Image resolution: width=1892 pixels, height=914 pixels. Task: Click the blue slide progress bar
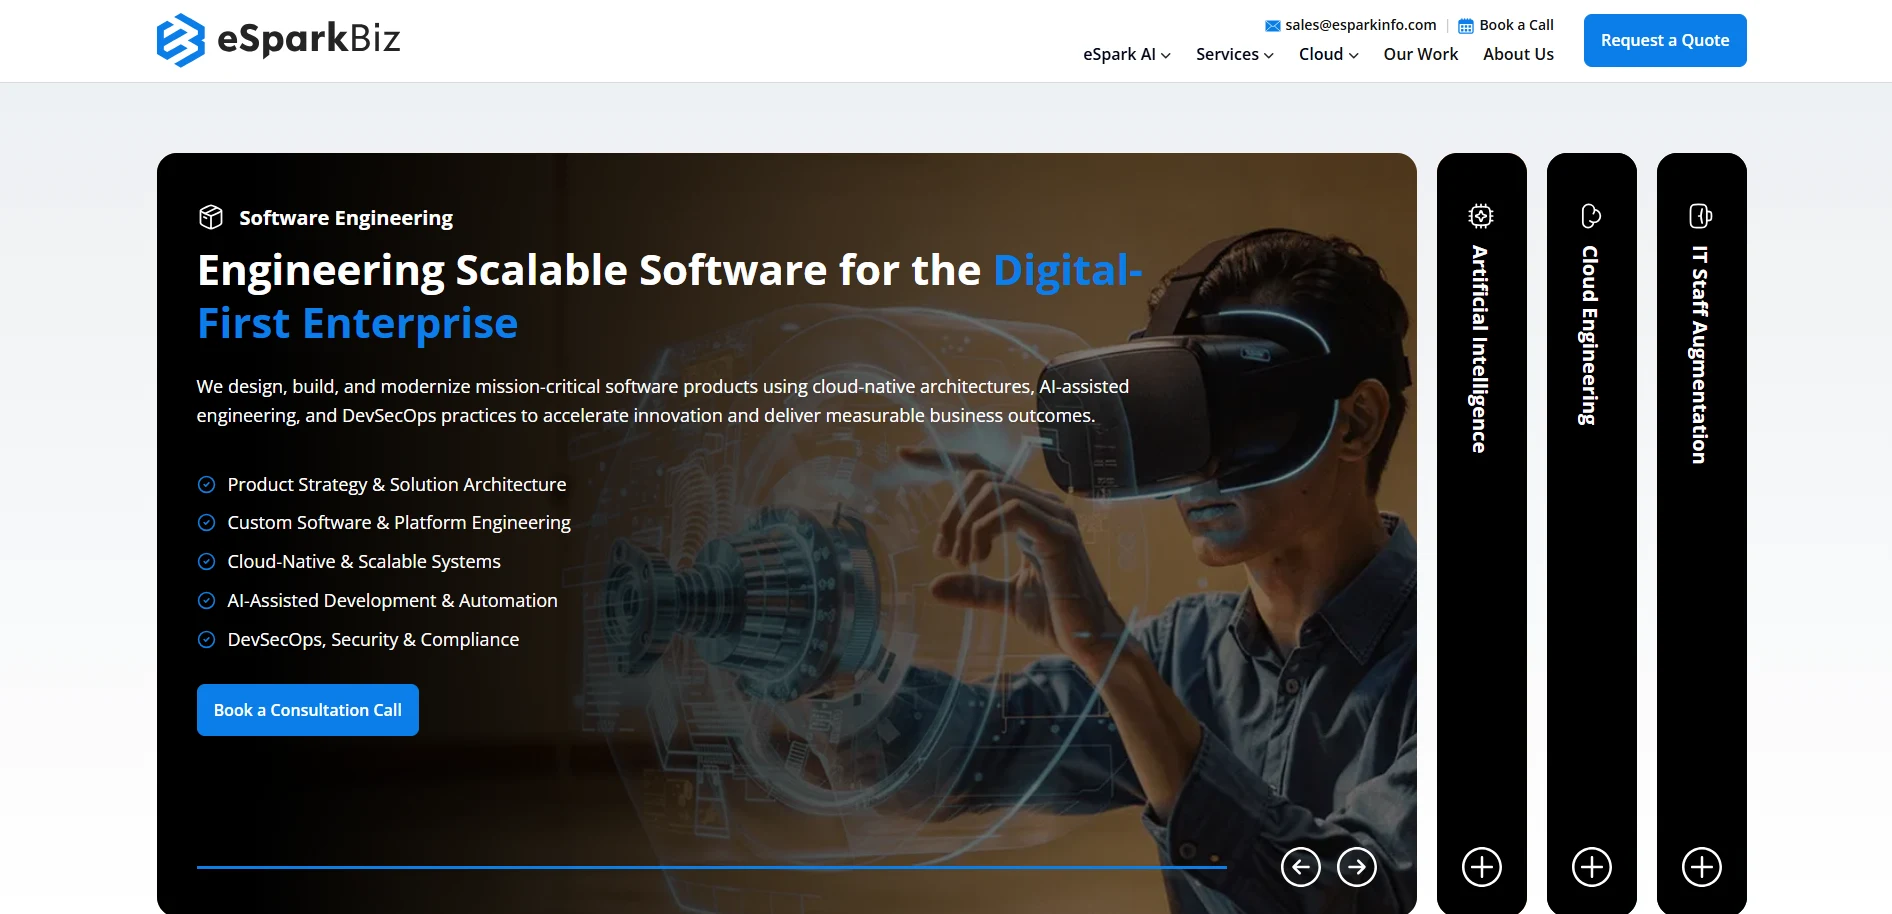click(712, 867)
